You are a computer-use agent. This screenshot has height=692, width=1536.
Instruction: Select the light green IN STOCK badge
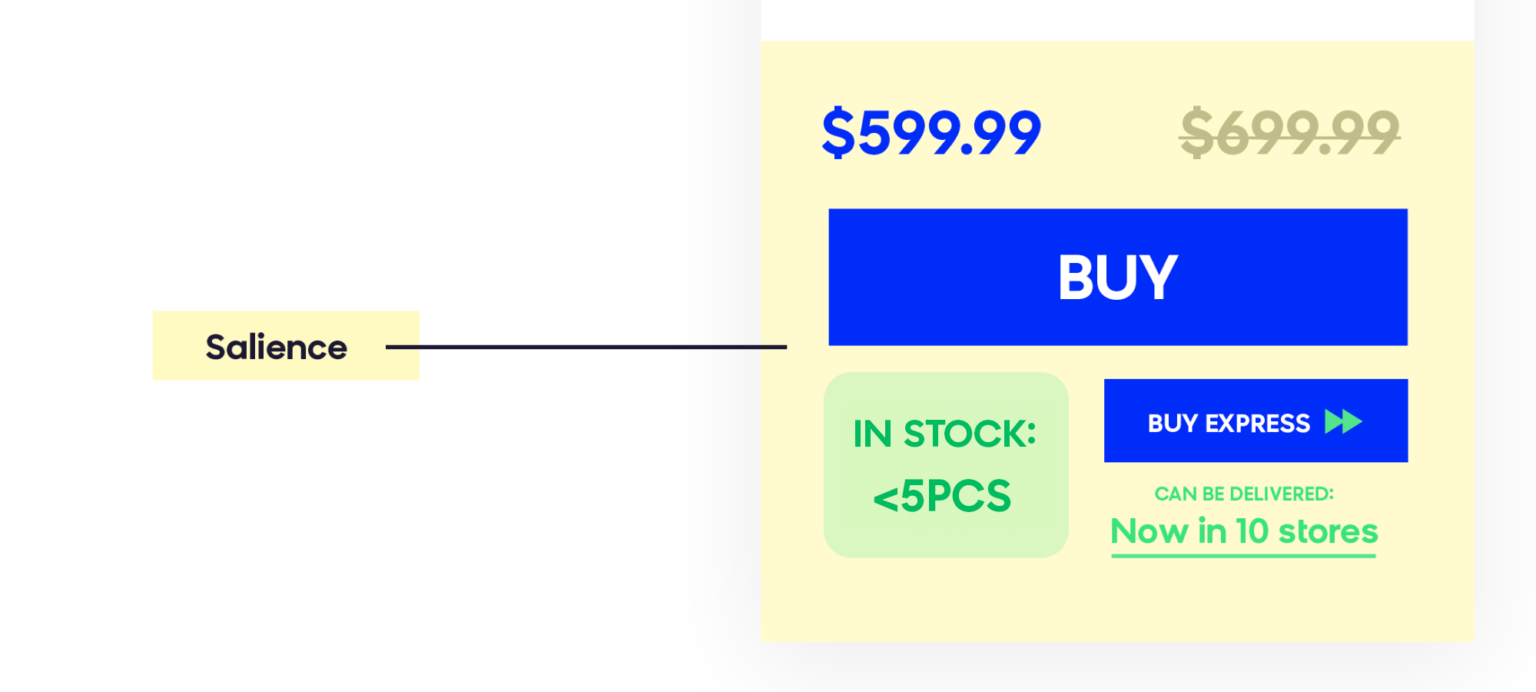pyautogui.click(x=946, y=465)
